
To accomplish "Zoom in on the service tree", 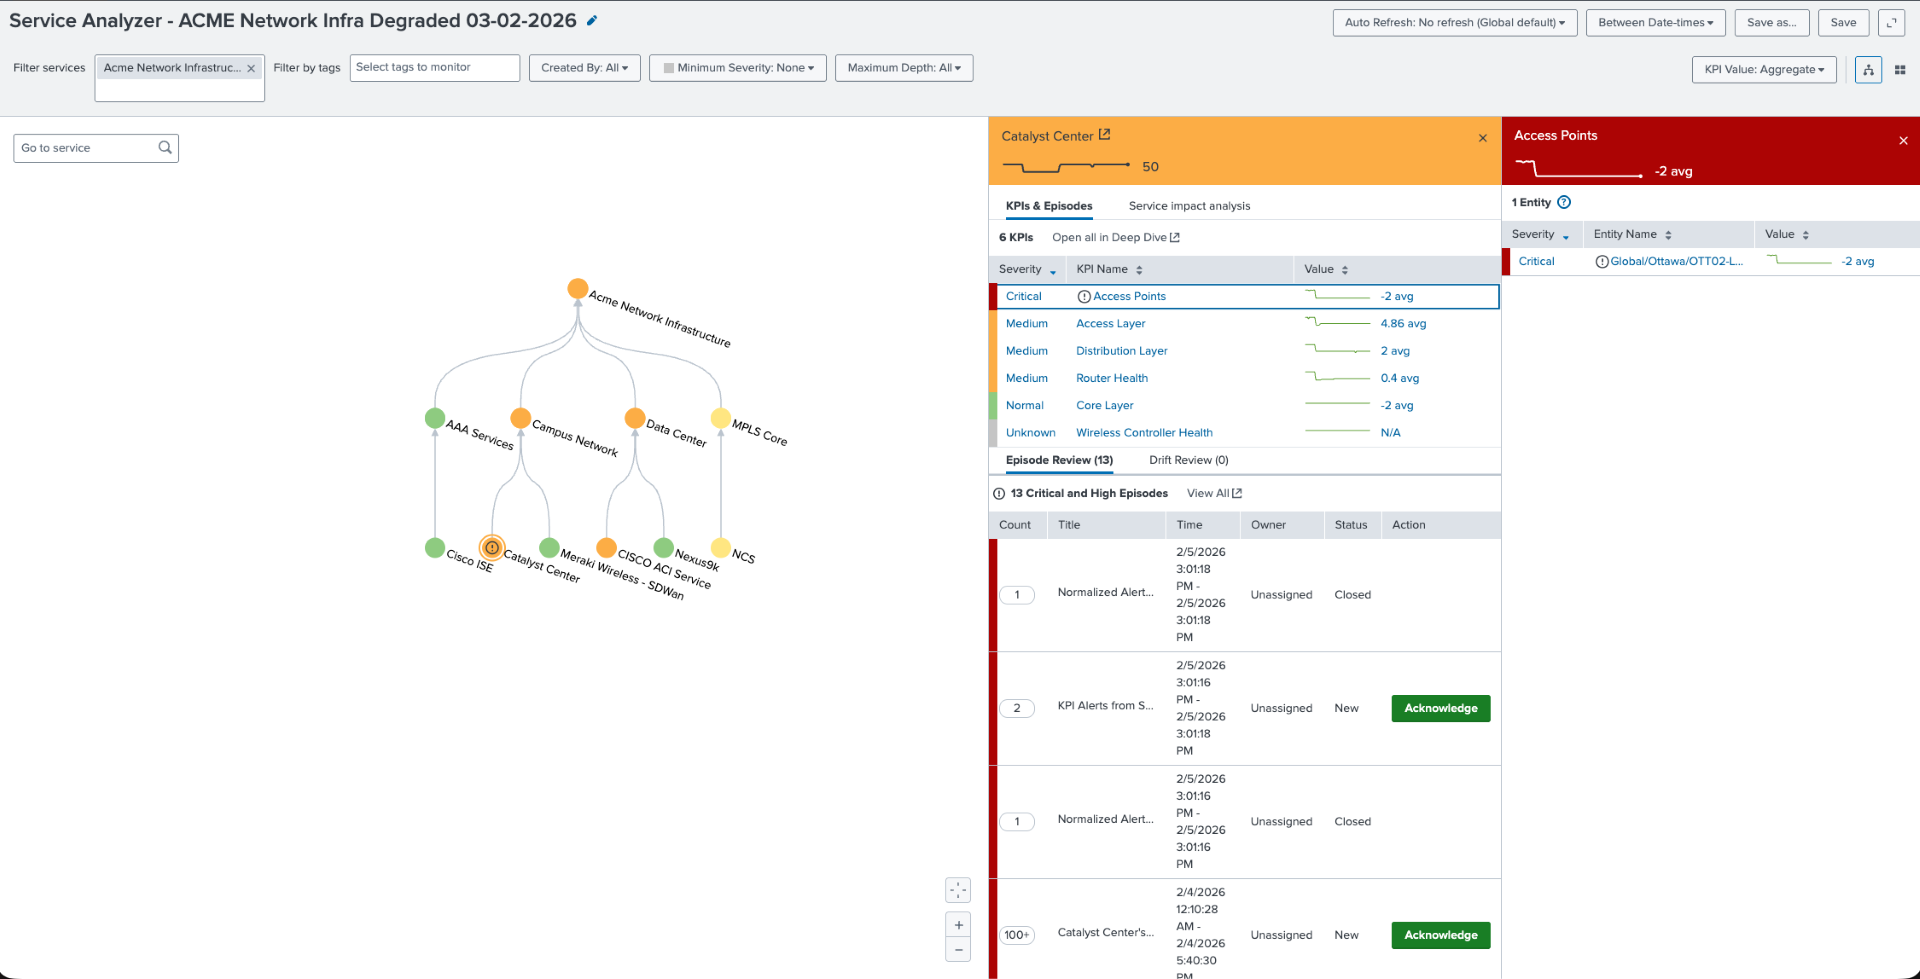I will click(958, 925).
